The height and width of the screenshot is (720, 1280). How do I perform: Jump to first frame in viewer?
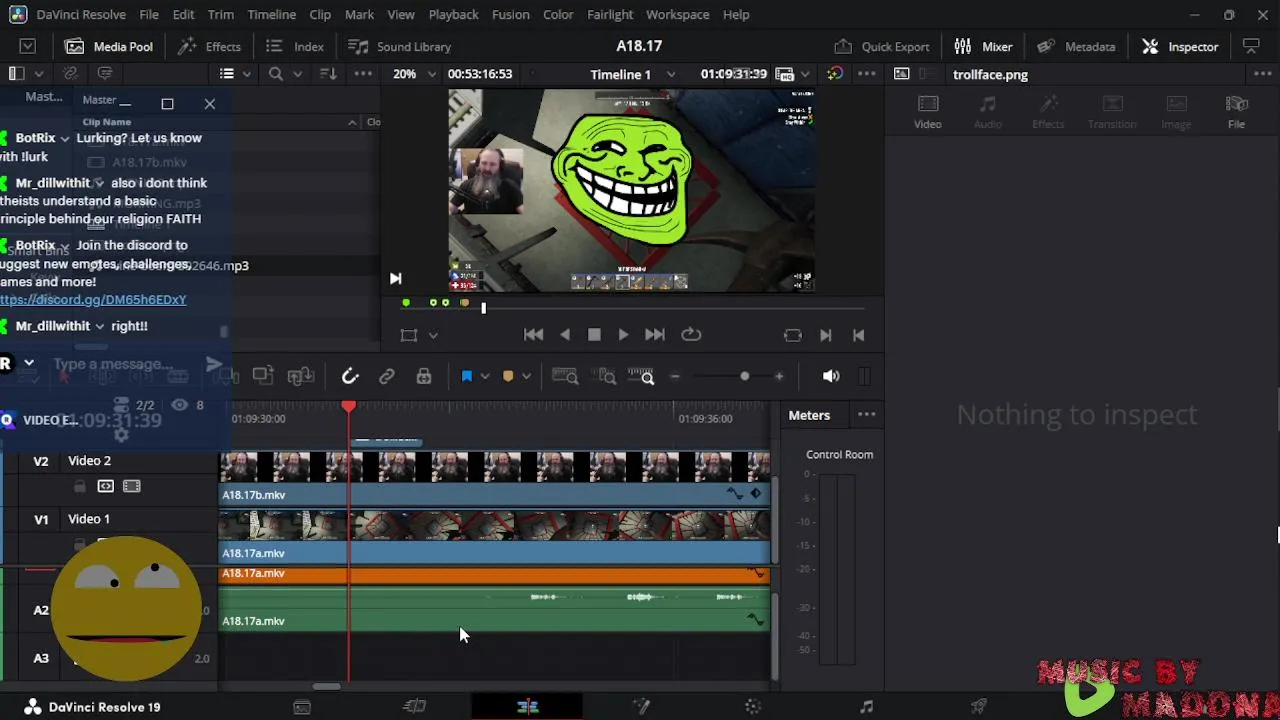pyautogui.click(x=534, y=335)
